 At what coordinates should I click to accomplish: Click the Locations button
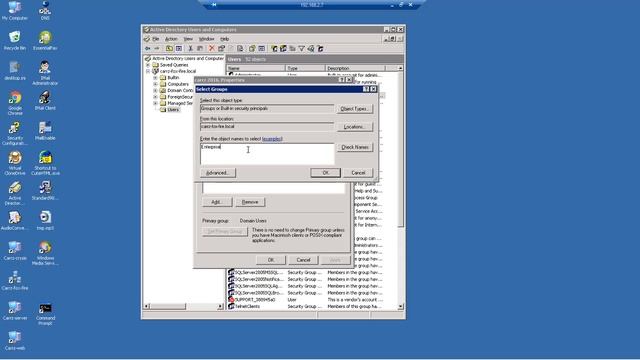(x=354, y=127)
